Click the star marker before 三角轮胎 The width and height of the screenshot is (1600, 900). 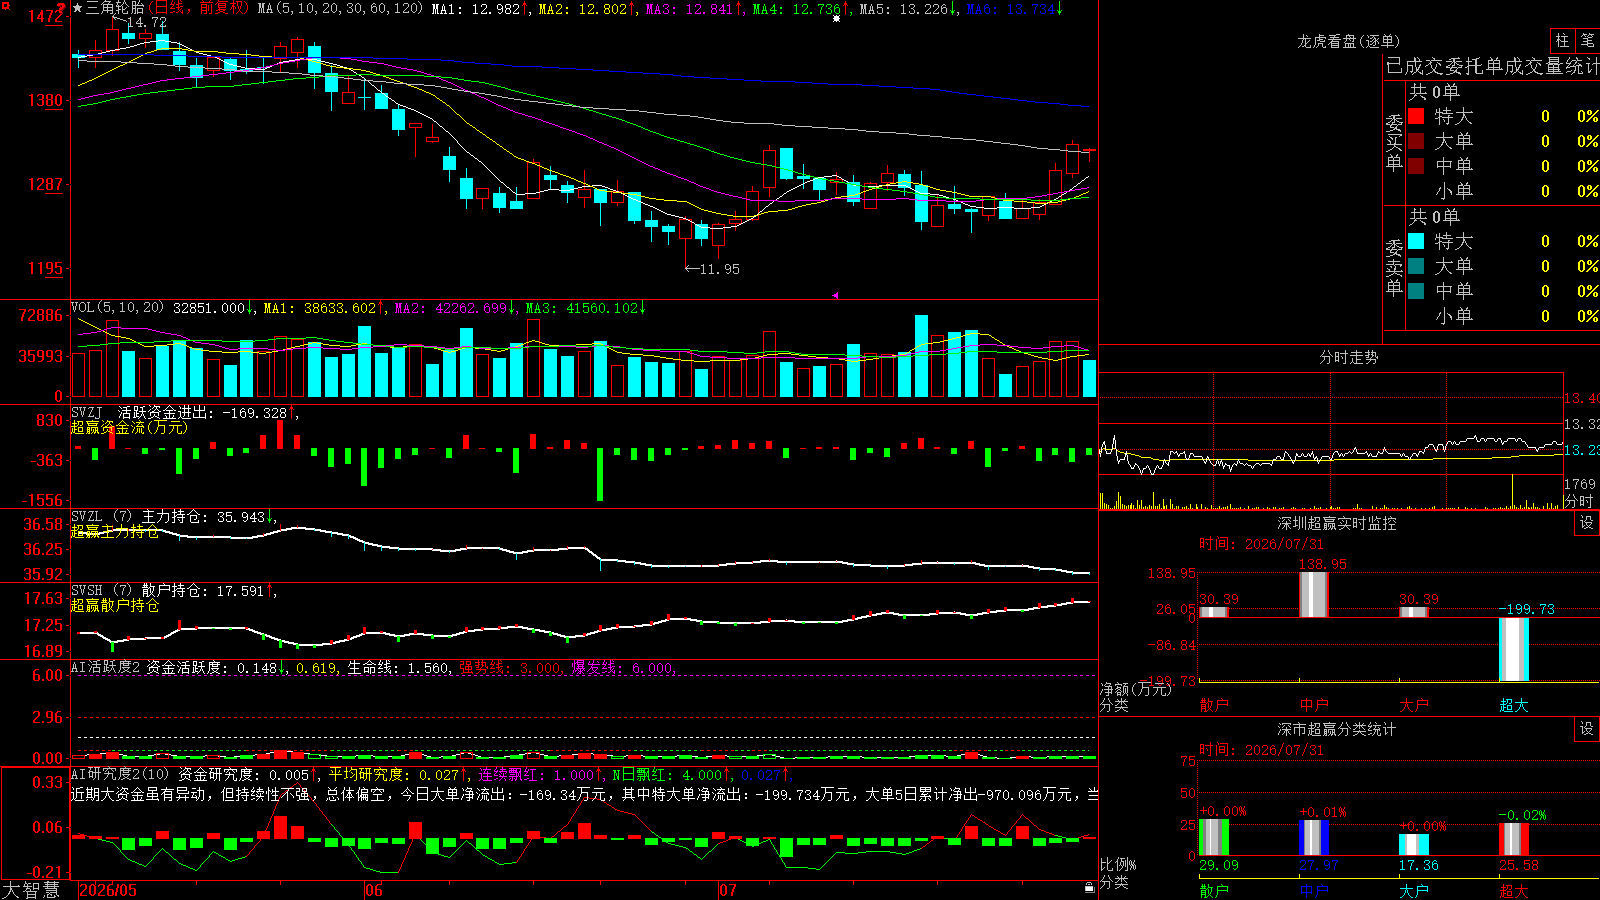tap(78, 8)
